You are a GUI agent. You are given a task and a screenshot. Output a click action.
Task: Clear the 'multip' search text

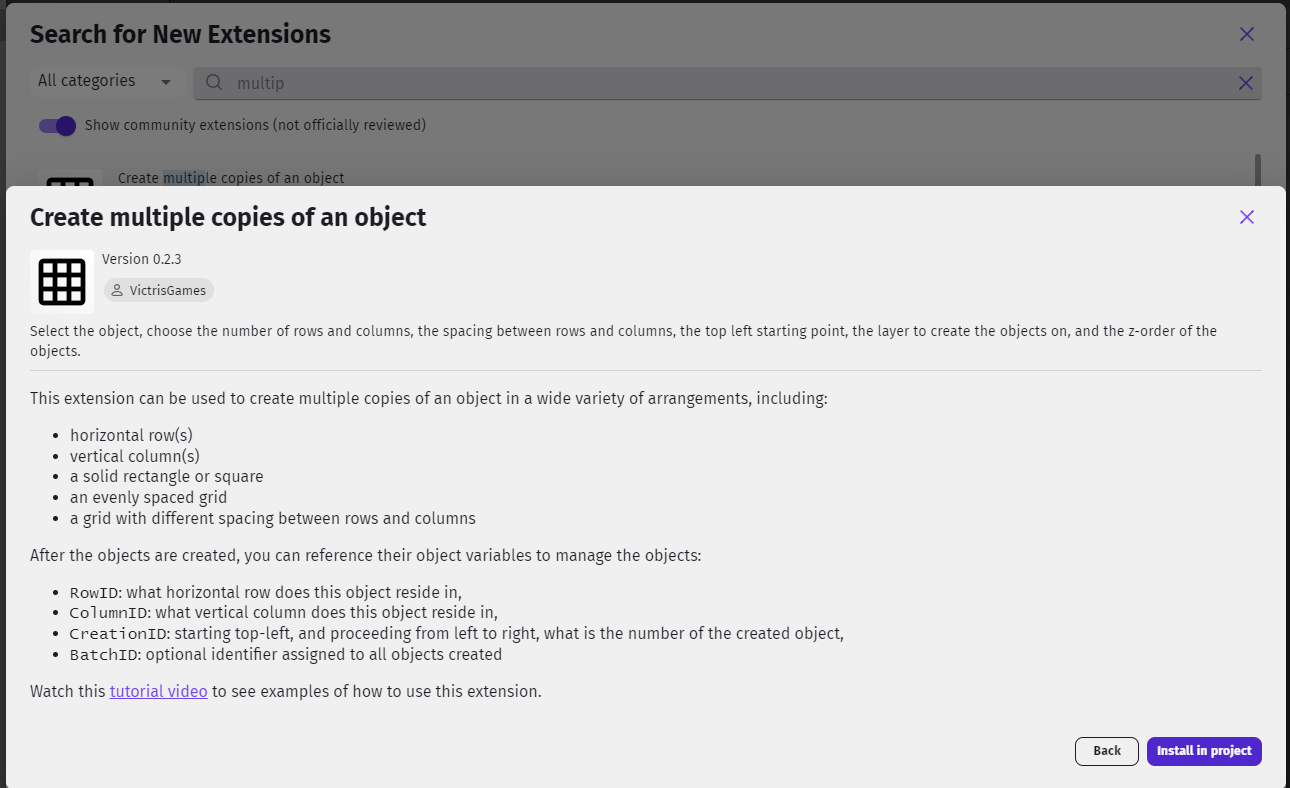[1246, 83]
